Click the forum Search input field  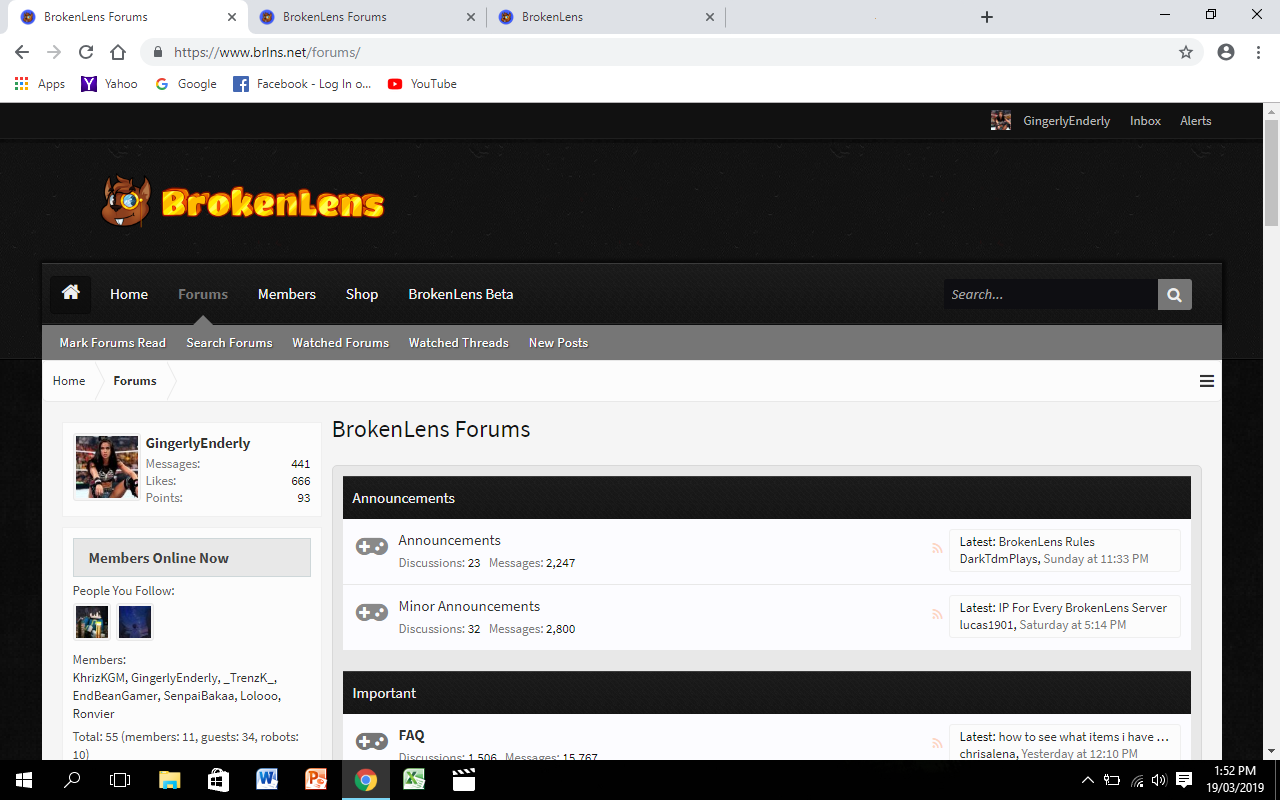pyautogui.click(x=1051, y=294)
